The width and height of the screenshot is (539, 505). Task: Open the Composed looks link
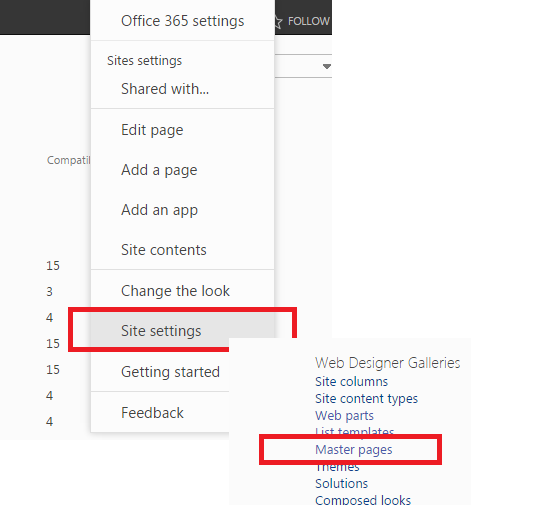(363, 500)
